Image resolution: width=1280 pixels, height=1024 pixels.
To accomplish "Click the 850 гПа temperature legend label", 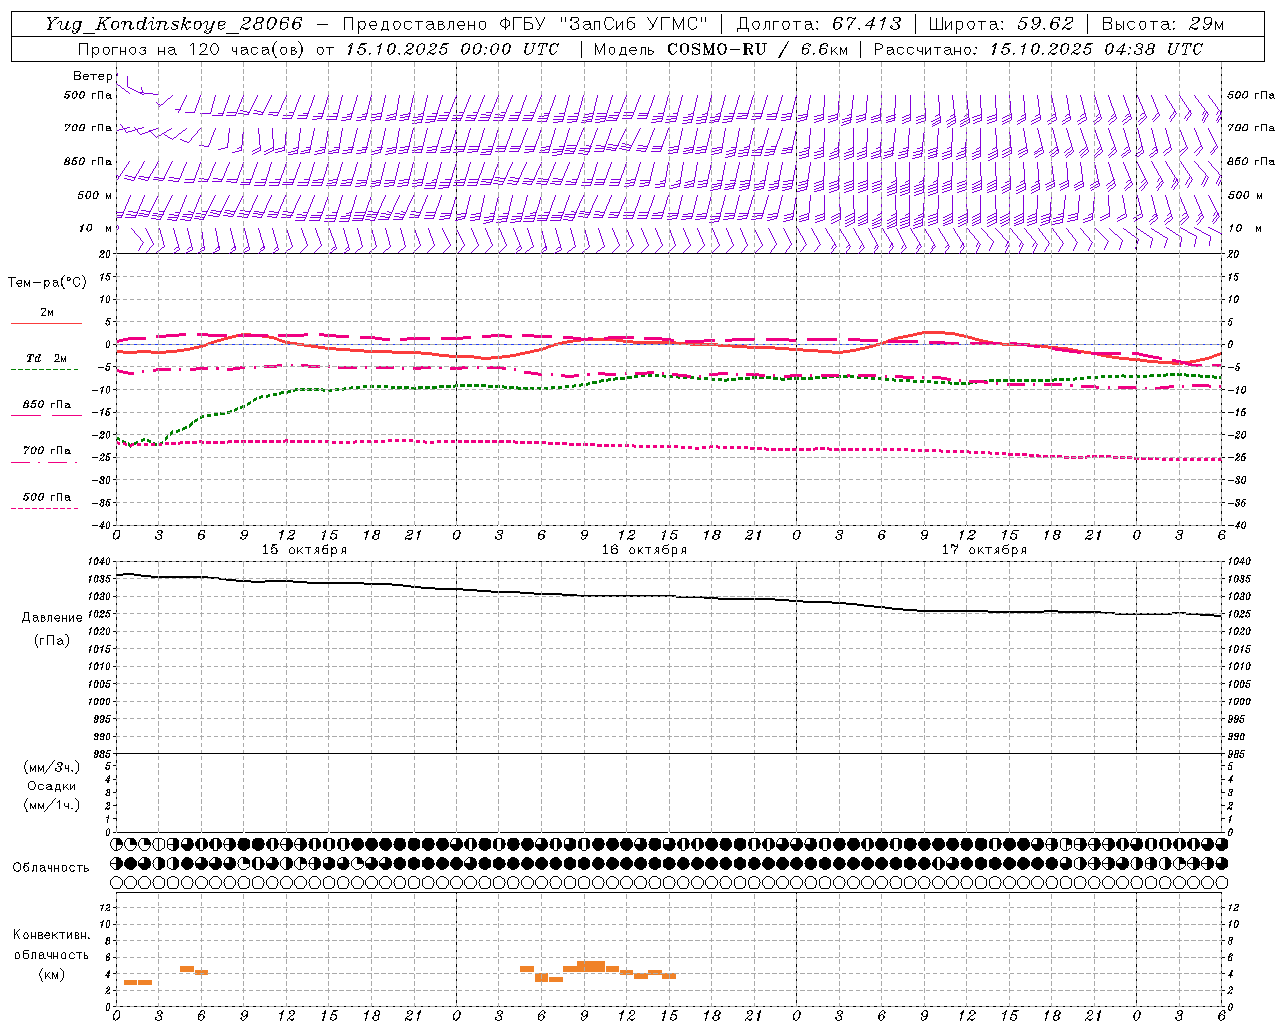I will point(47,405).
